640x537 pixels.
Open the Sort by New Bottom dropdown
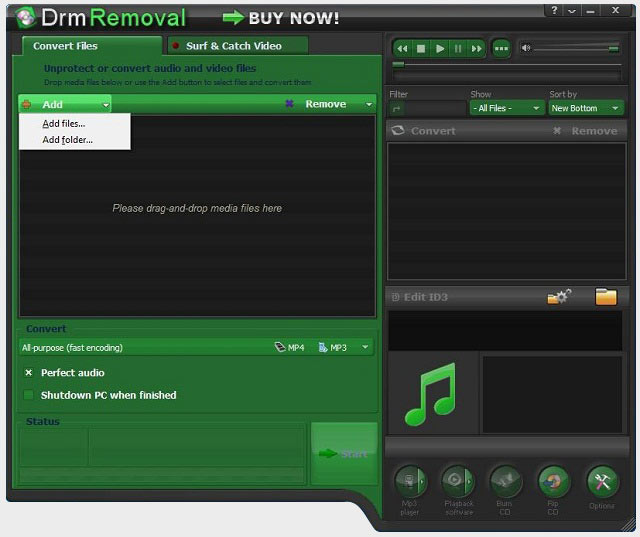coord(586,108)
